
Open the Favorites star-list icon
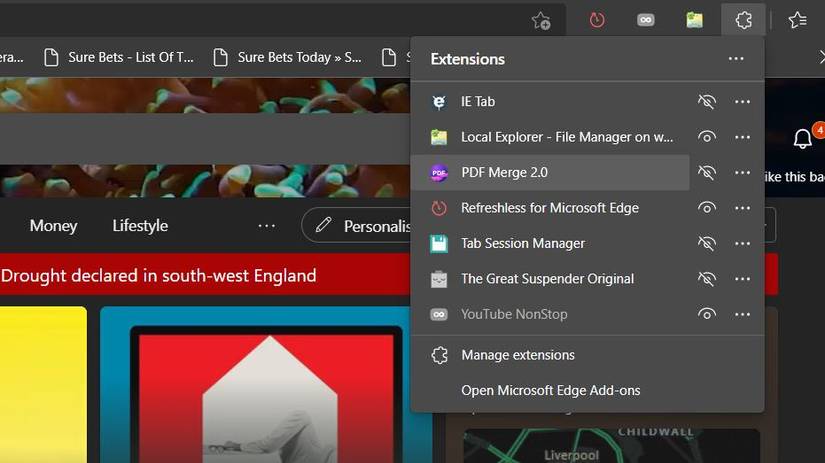coord(798,21)
